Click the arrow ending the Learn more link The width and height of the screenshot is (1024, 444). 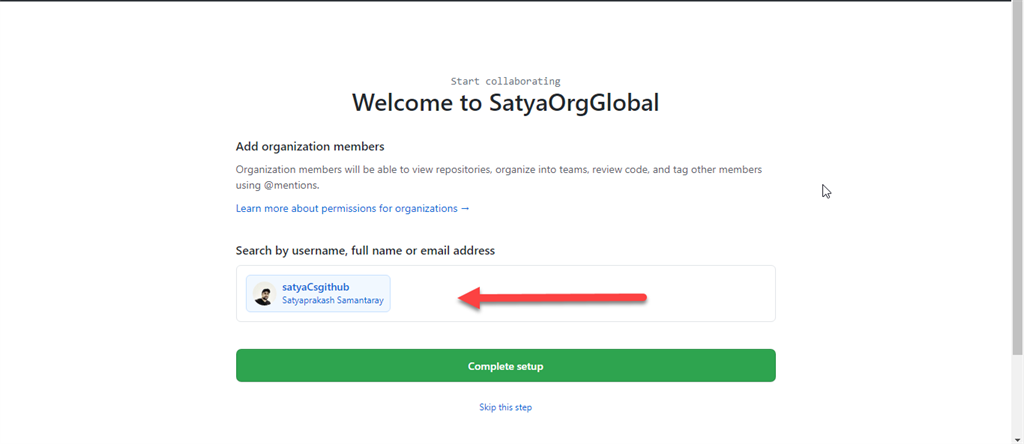tap(465, 208)
